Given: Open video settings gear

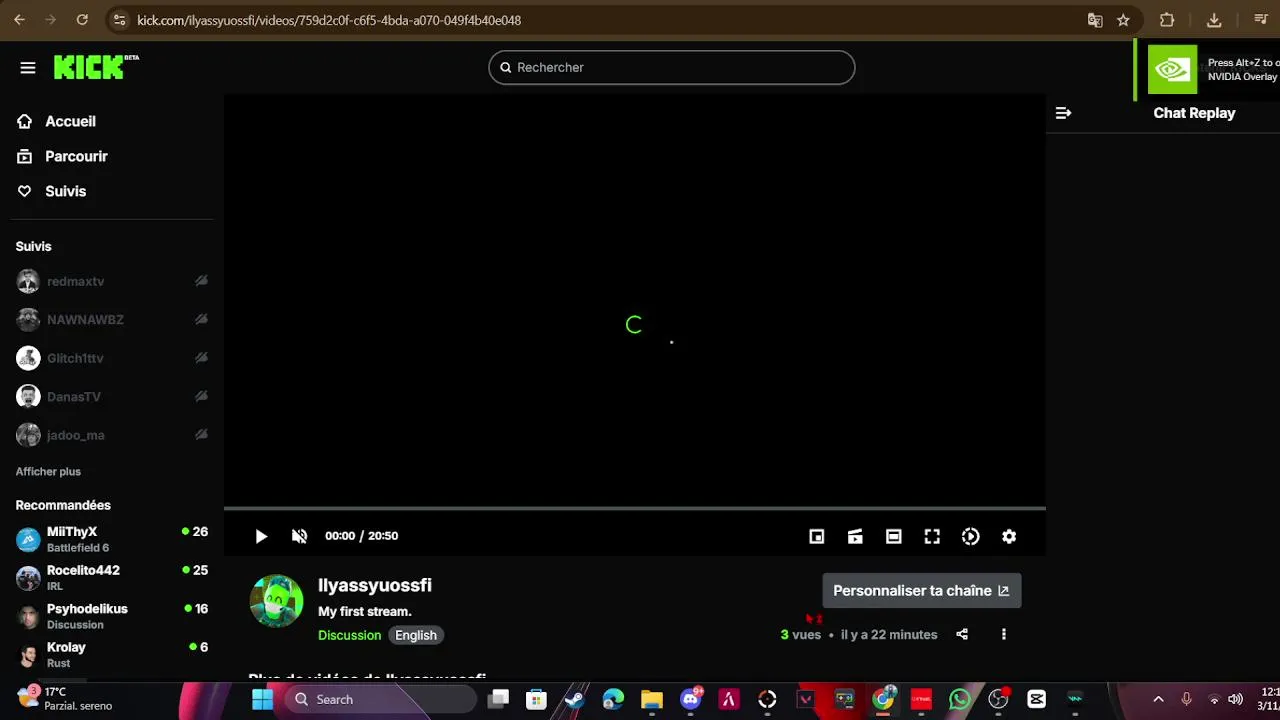Looking at the screenshot, I should tap(1009, 536).
